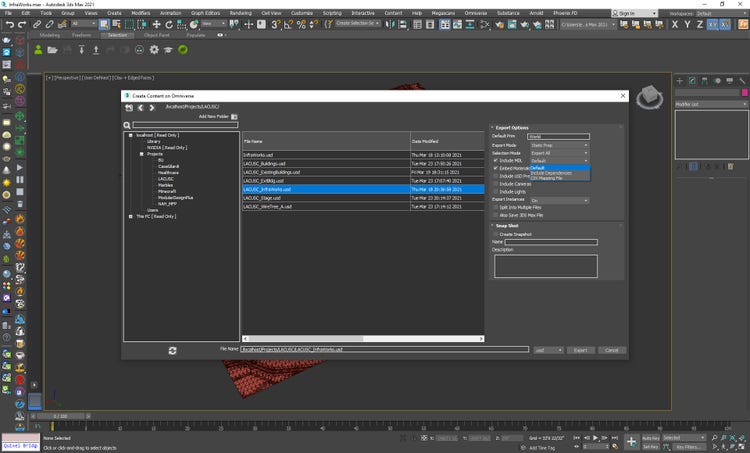This screenshot has height=453, width=750.
Task: Click the Undo arrow in main toolbar
Action: [9, 23]
